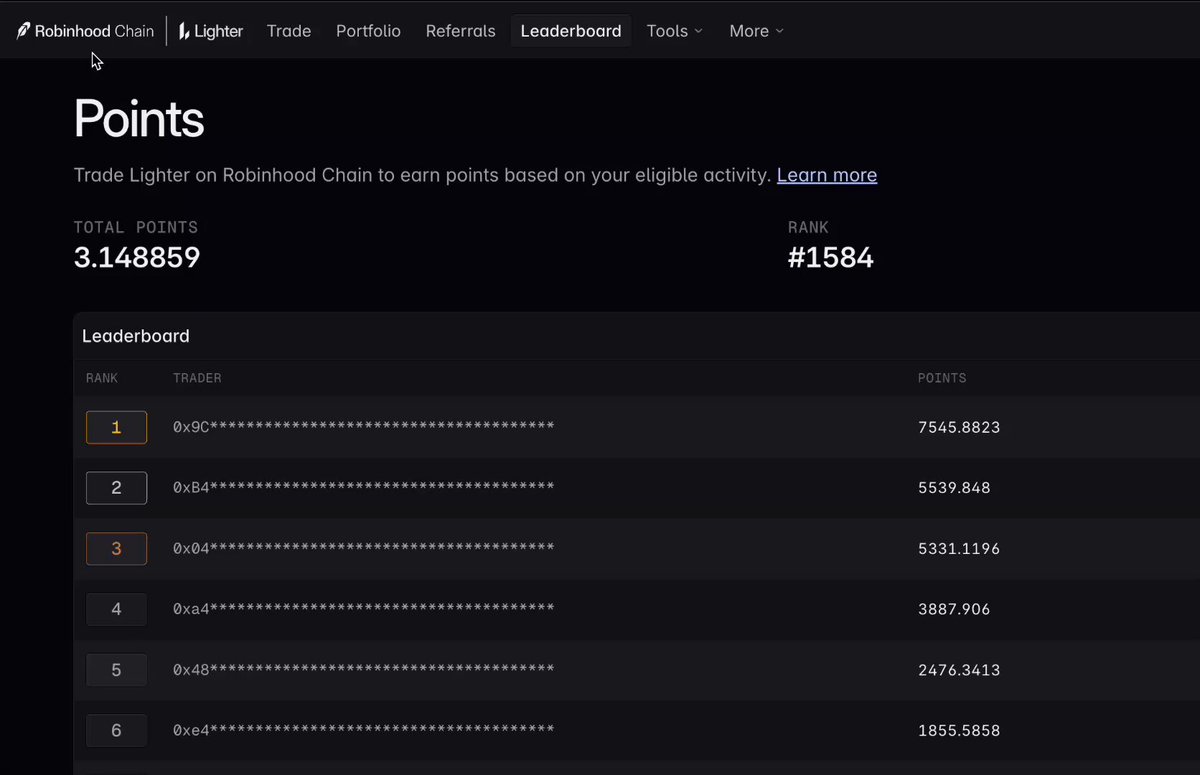Click the rank 6 badge

click(116, 730)
